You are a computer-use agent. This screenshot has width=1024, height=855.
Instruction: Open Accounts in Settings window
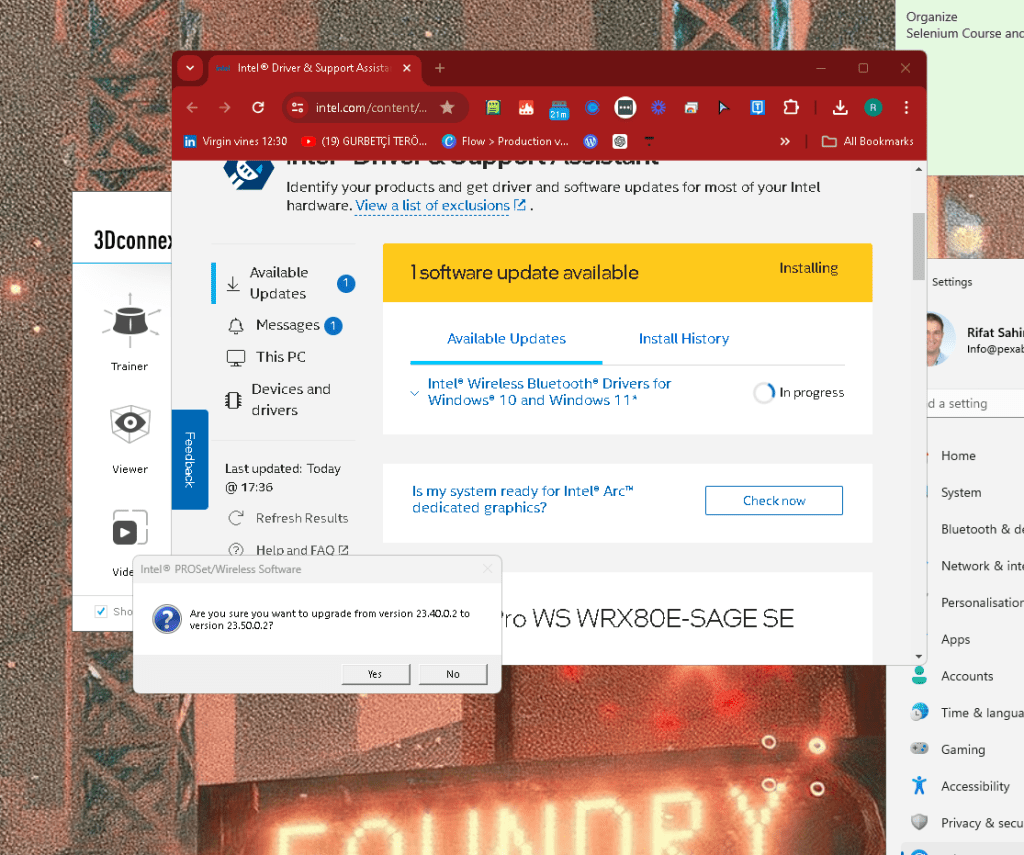click(967, 676)
